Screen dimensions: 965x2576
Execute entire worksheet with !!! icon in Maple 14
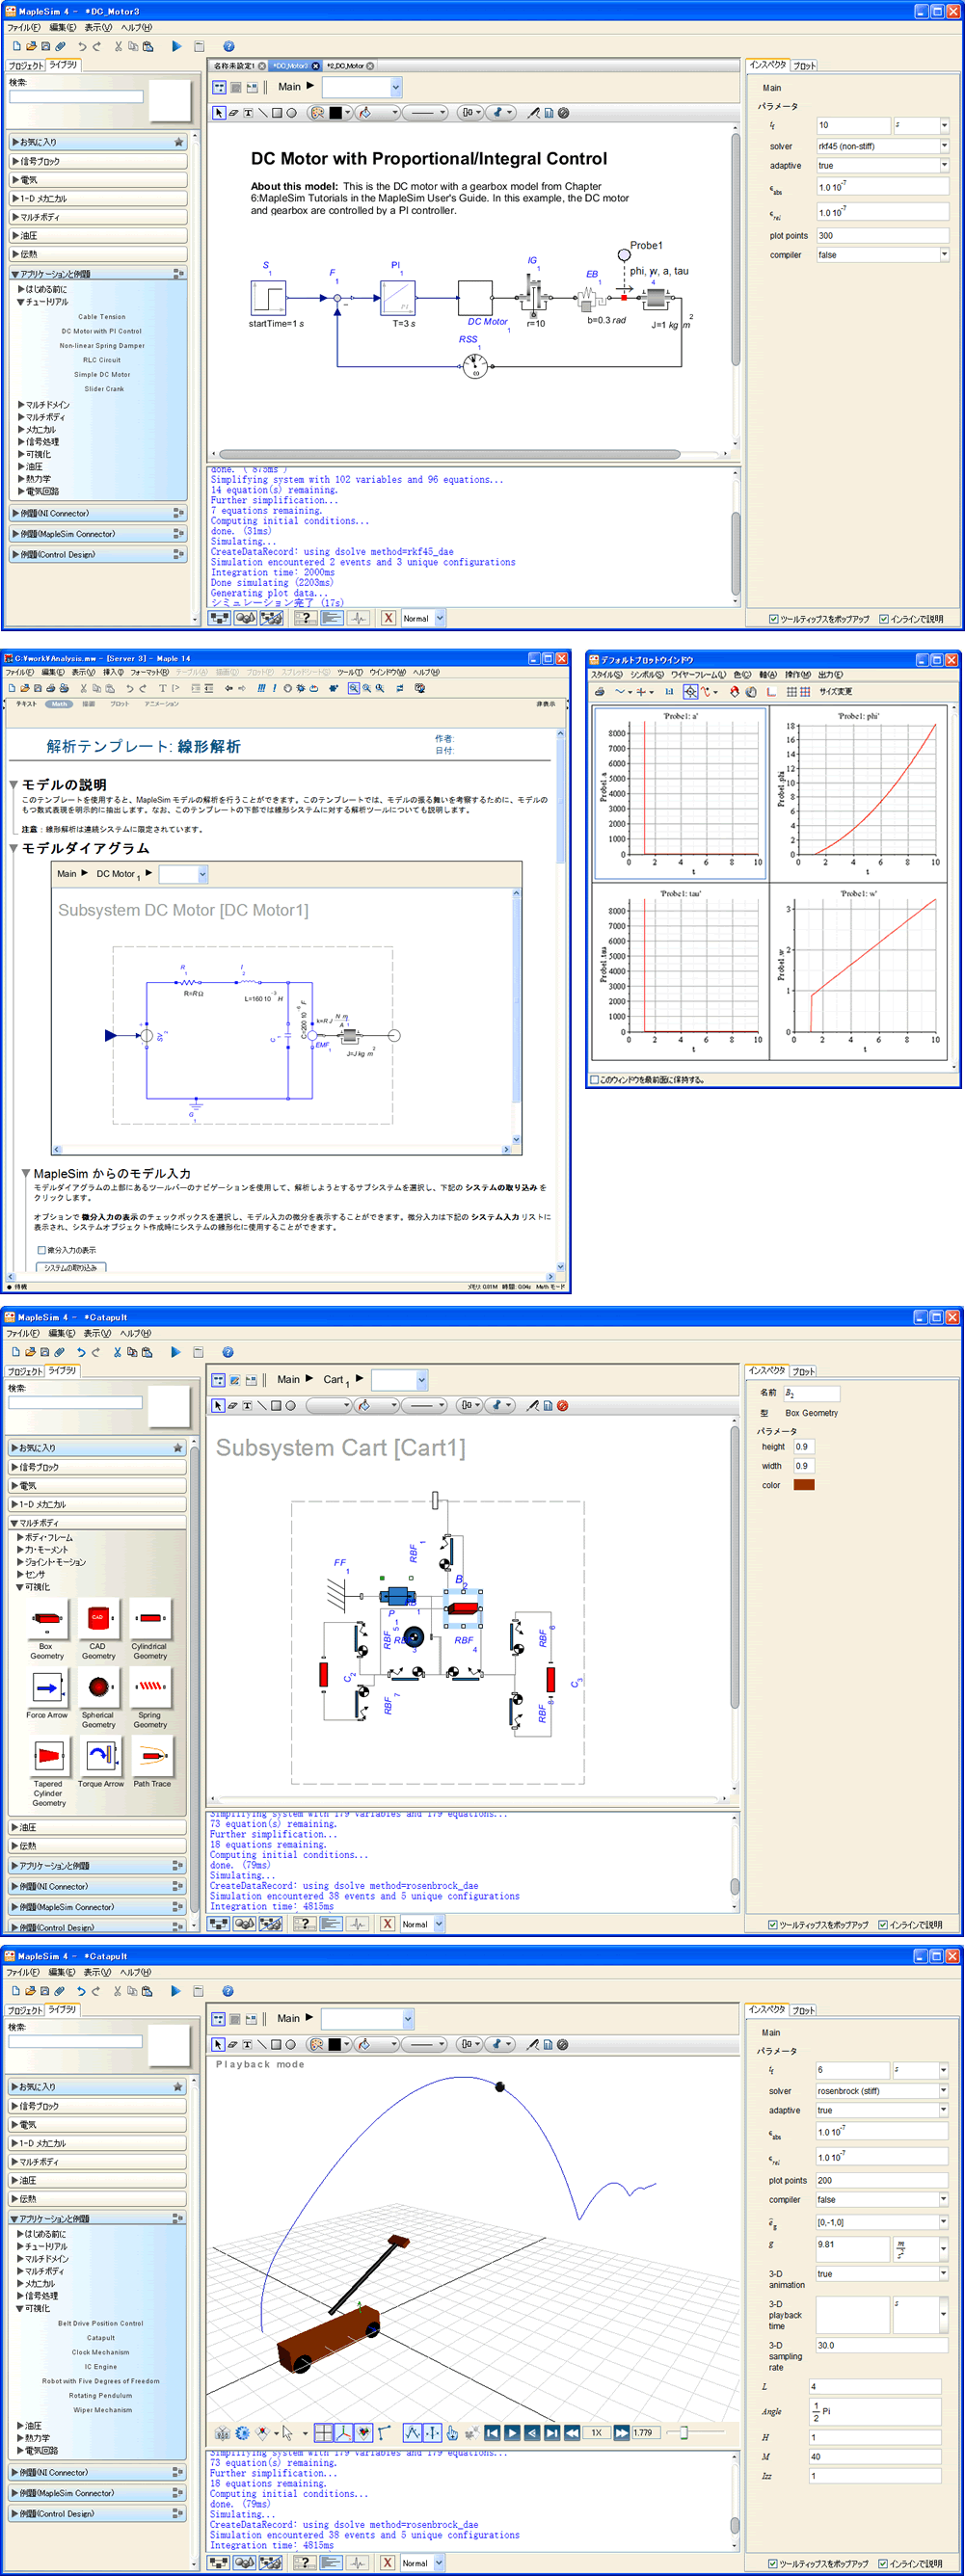point(262,688)
